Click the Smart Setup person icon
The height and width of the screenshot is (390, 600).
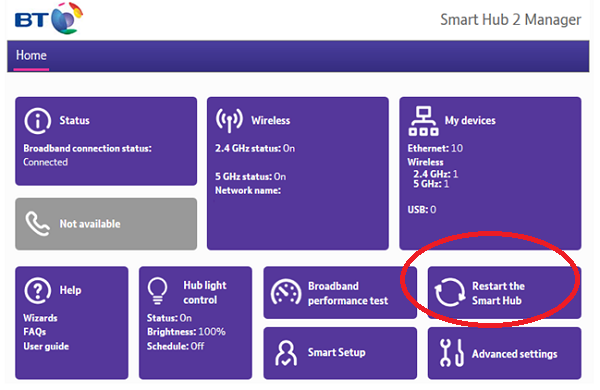(286, 353)
